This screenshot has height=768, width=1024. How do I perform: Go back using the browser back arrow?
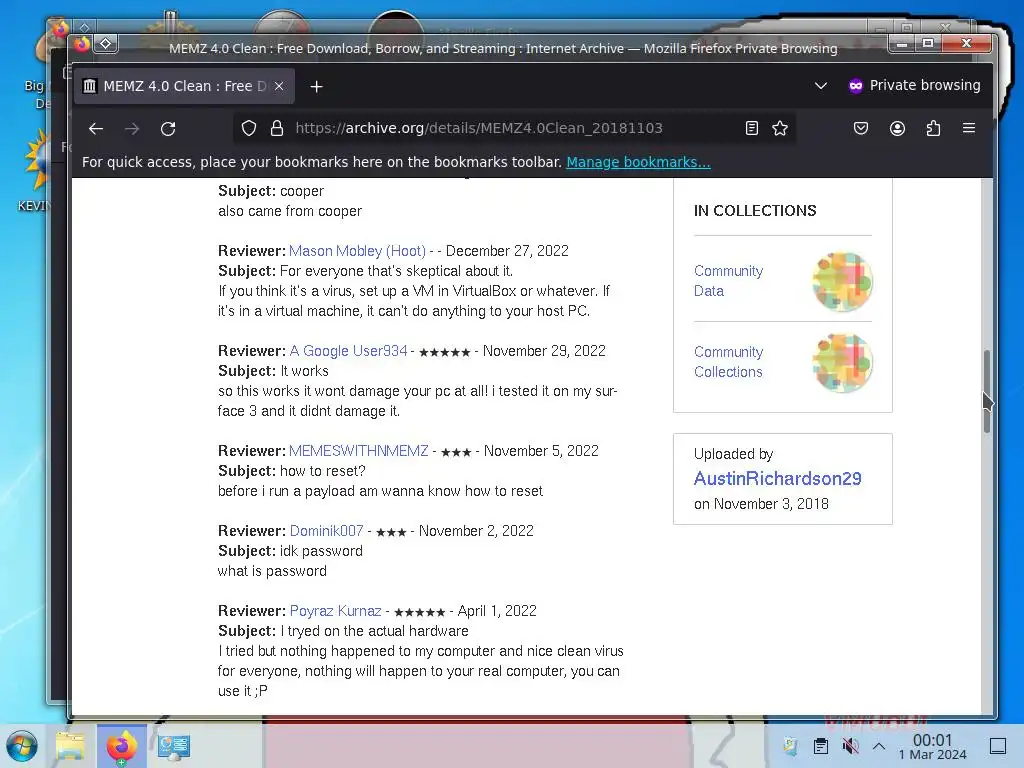coord(96,129)
